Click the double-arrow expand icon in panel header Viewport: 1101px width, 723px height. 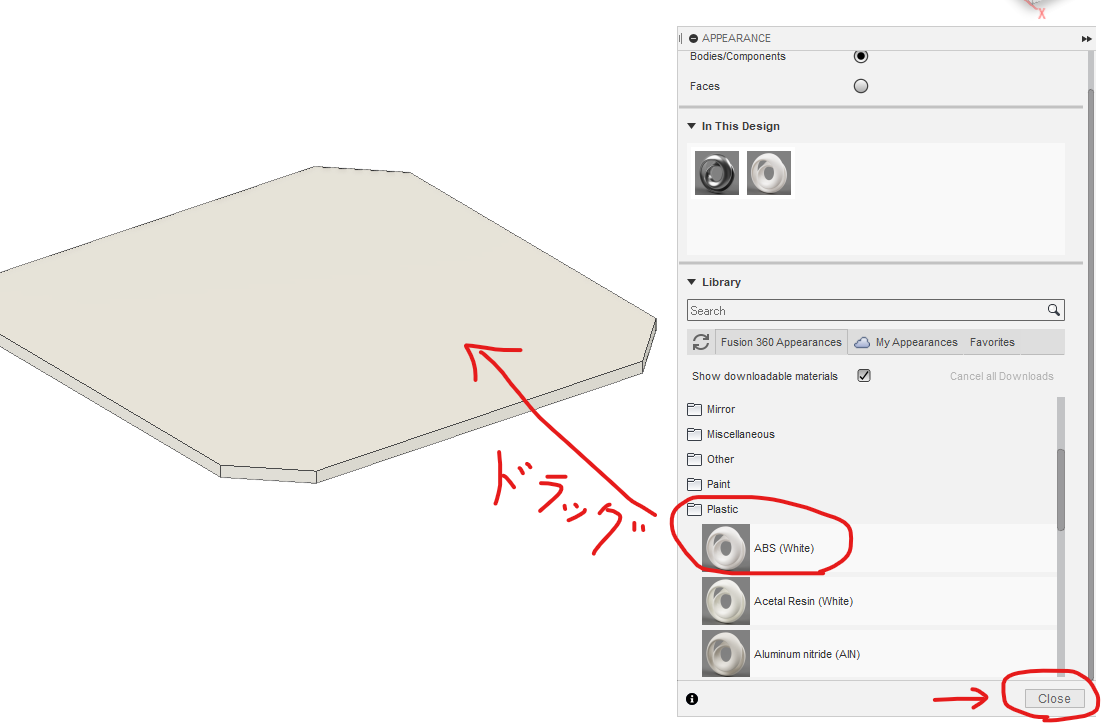click(x=1086, y=39)
